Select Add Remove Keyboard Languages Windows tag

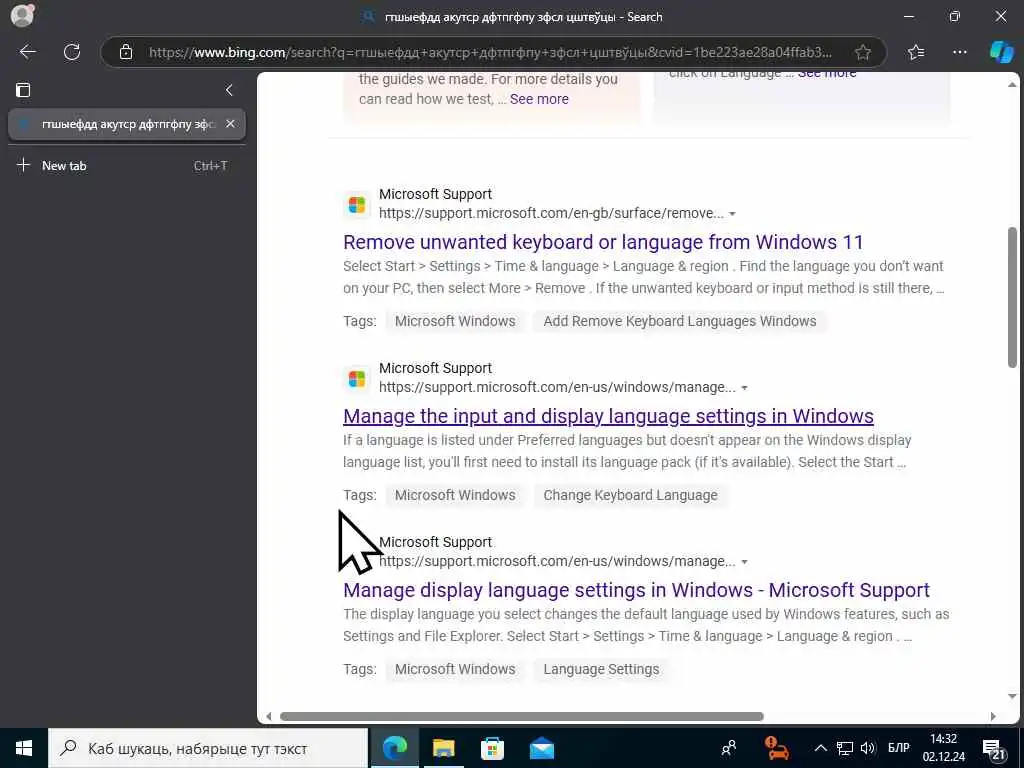pos(679,321)
